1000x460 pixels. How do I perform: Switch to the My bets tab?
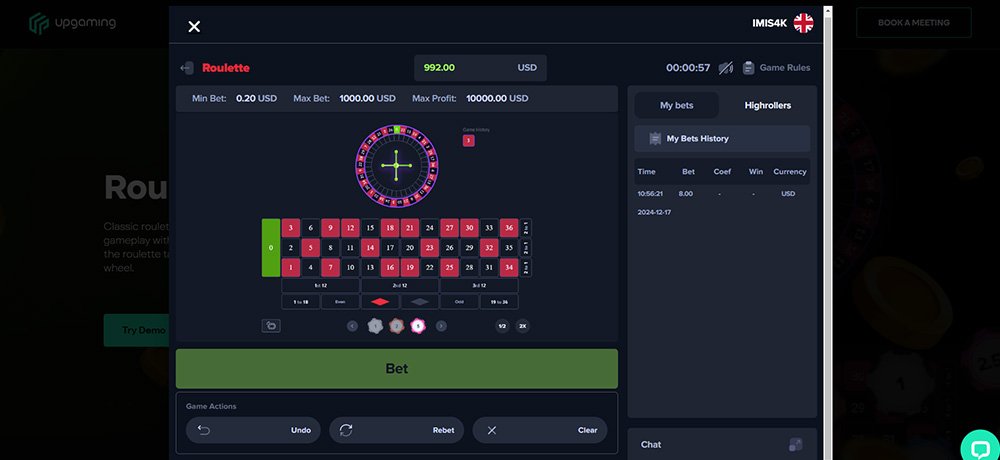(677, 105)
